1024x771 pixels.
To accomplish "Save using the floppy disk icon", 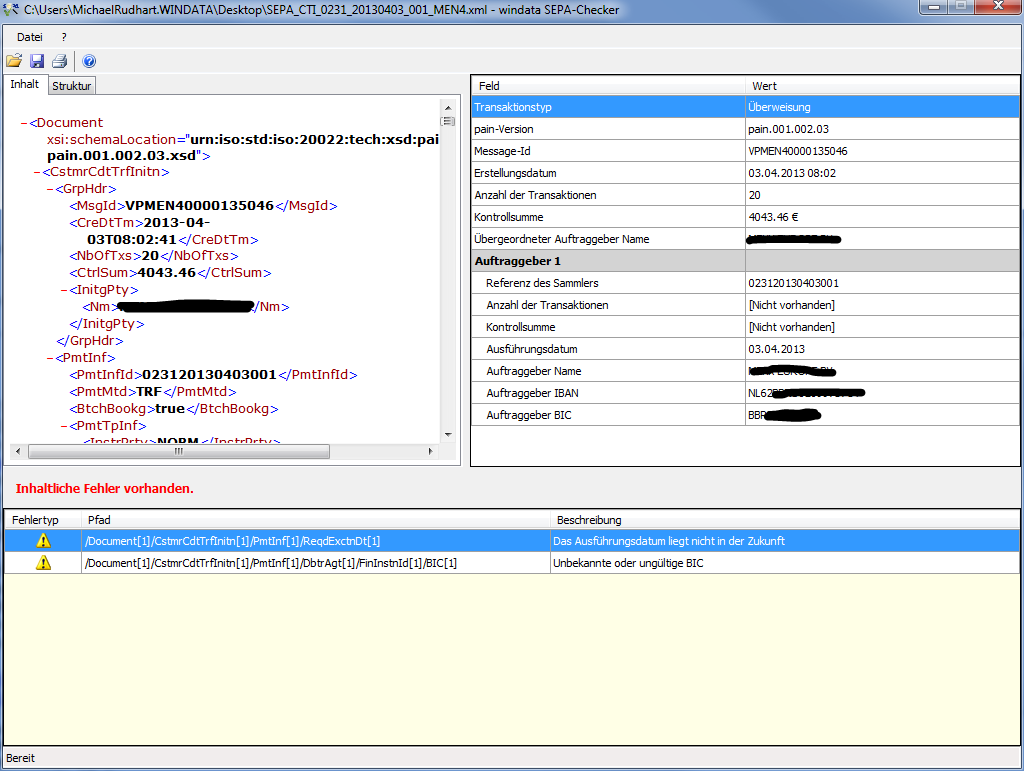I will [x=37, y=61].
